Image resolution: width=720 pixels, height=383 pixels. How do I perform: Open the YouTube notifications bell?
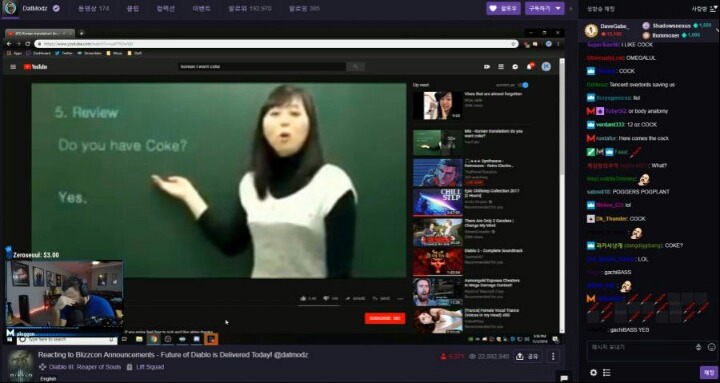coord(530,67)
